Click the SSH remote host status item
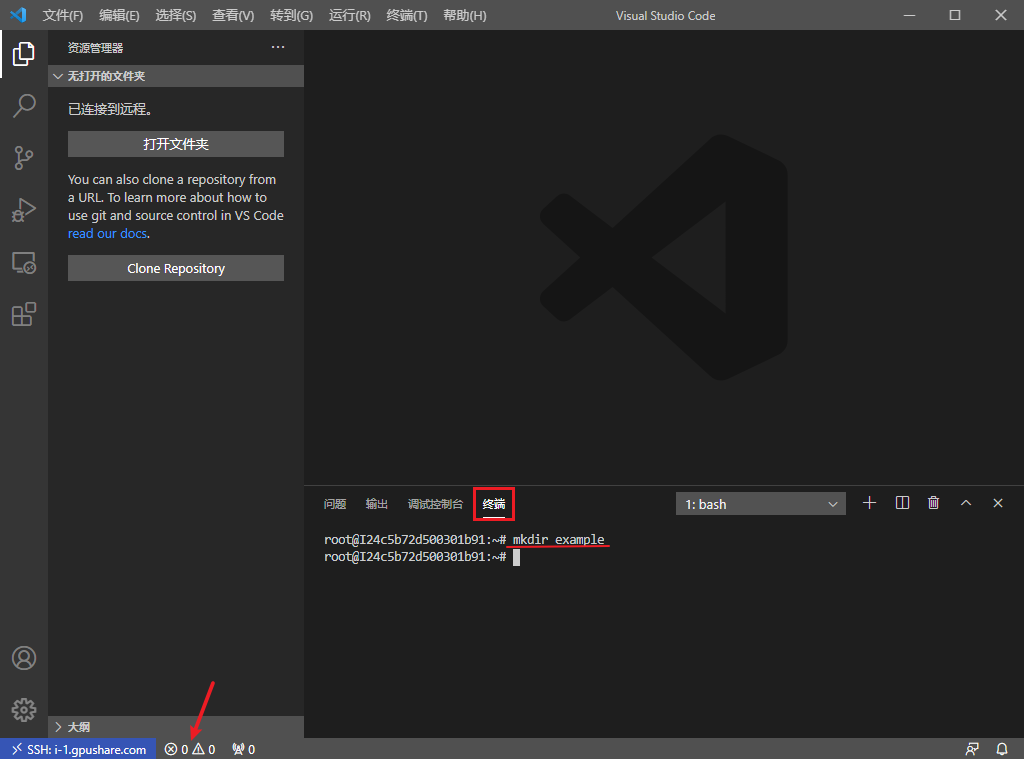 (78, 749)
